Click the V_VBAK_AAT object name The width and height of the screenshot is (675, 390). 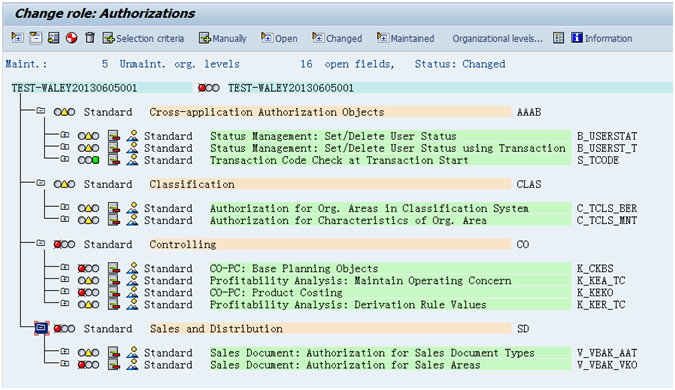(607, 353)
